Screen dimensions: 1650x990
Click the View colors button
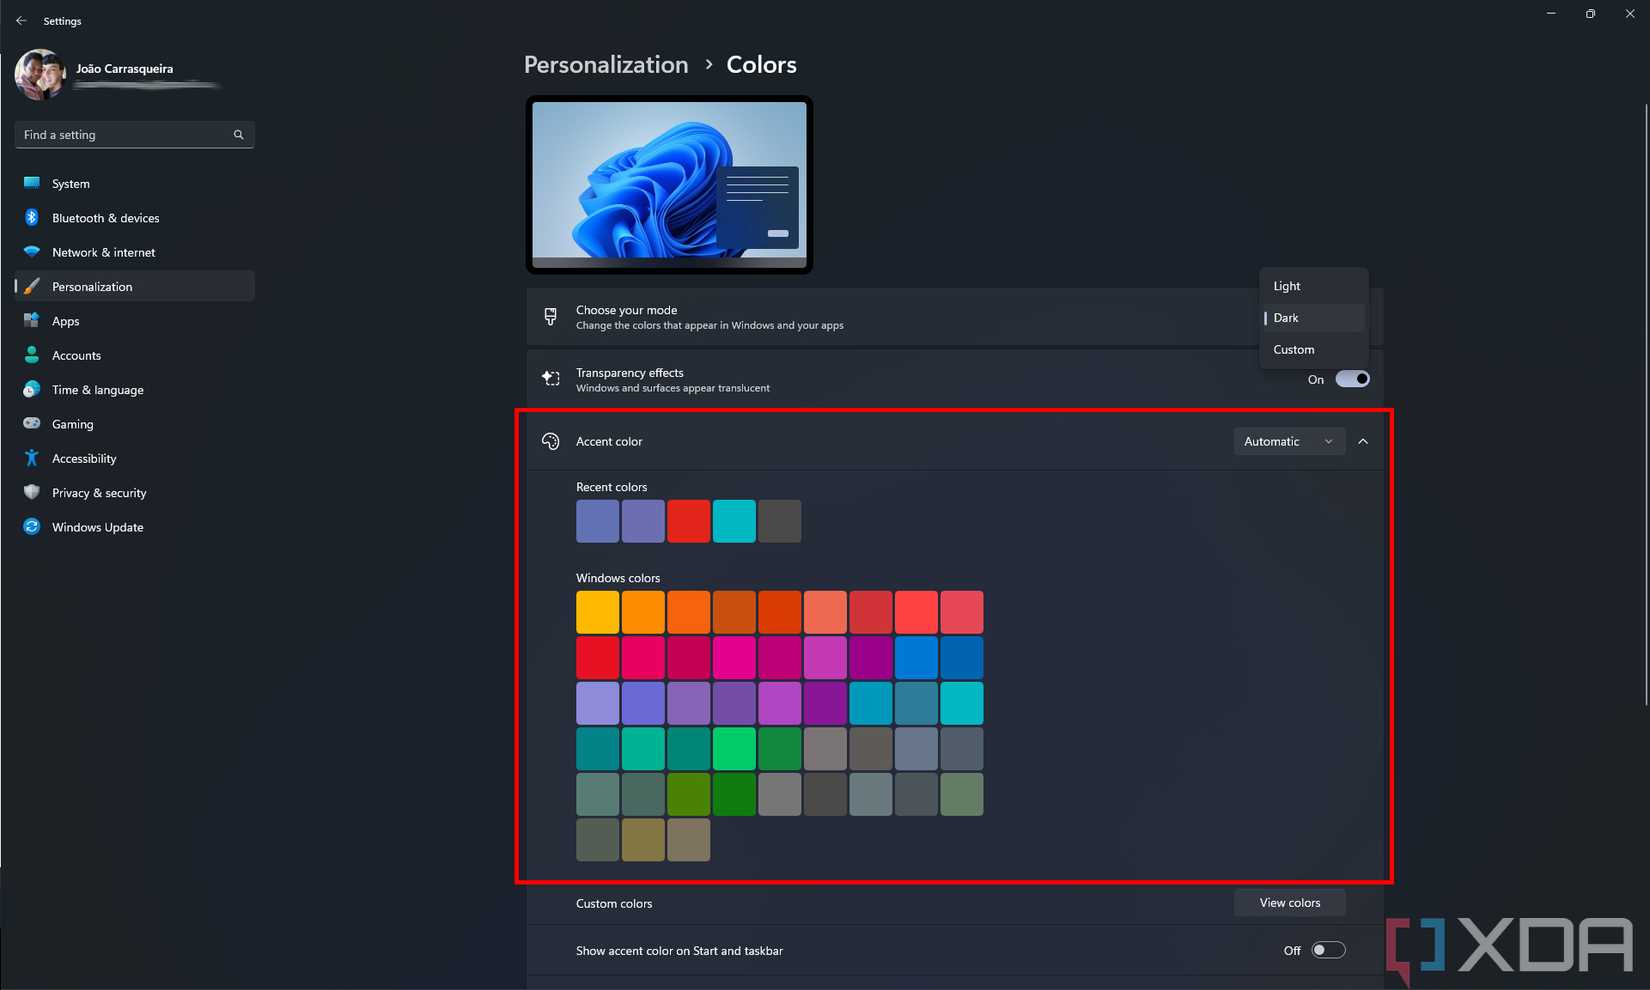pos(1289,902)
